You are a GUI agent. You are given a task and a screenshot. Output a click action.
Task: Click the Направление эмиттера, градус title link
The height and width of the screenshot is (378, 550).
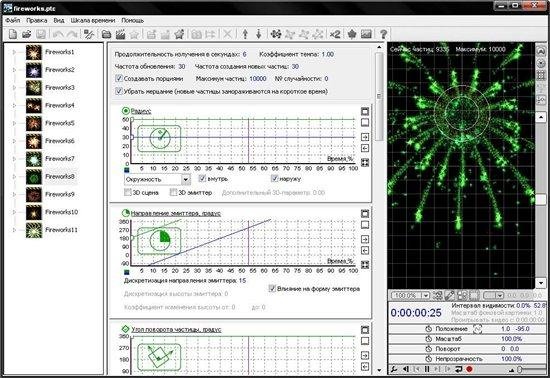tap(175, 213)
